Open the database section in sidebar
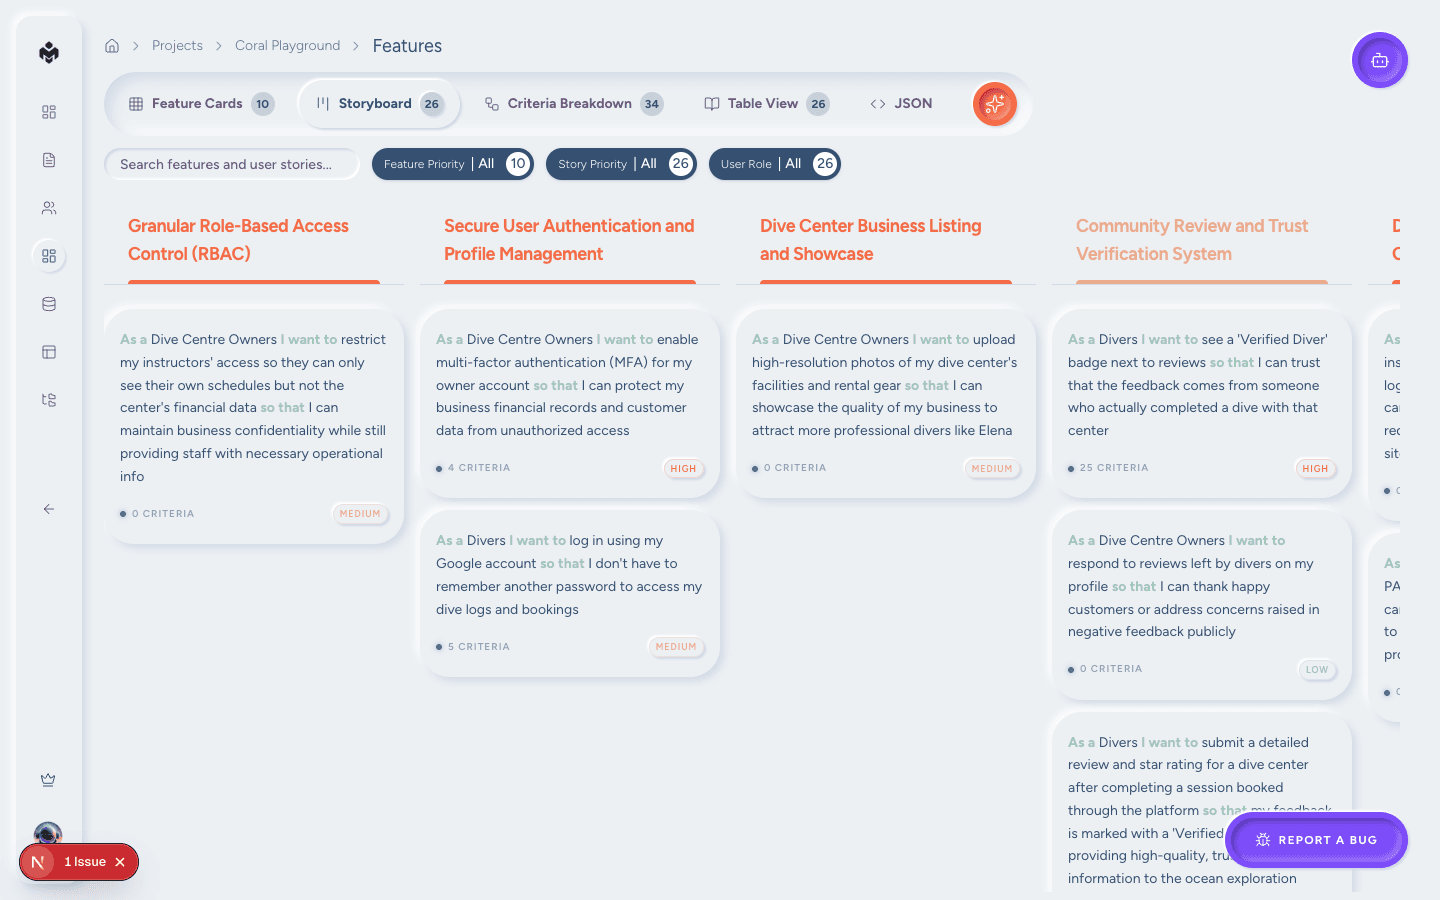Viewport: 1440px width, 900px height. pyautogui.click(x=48, y=303)
